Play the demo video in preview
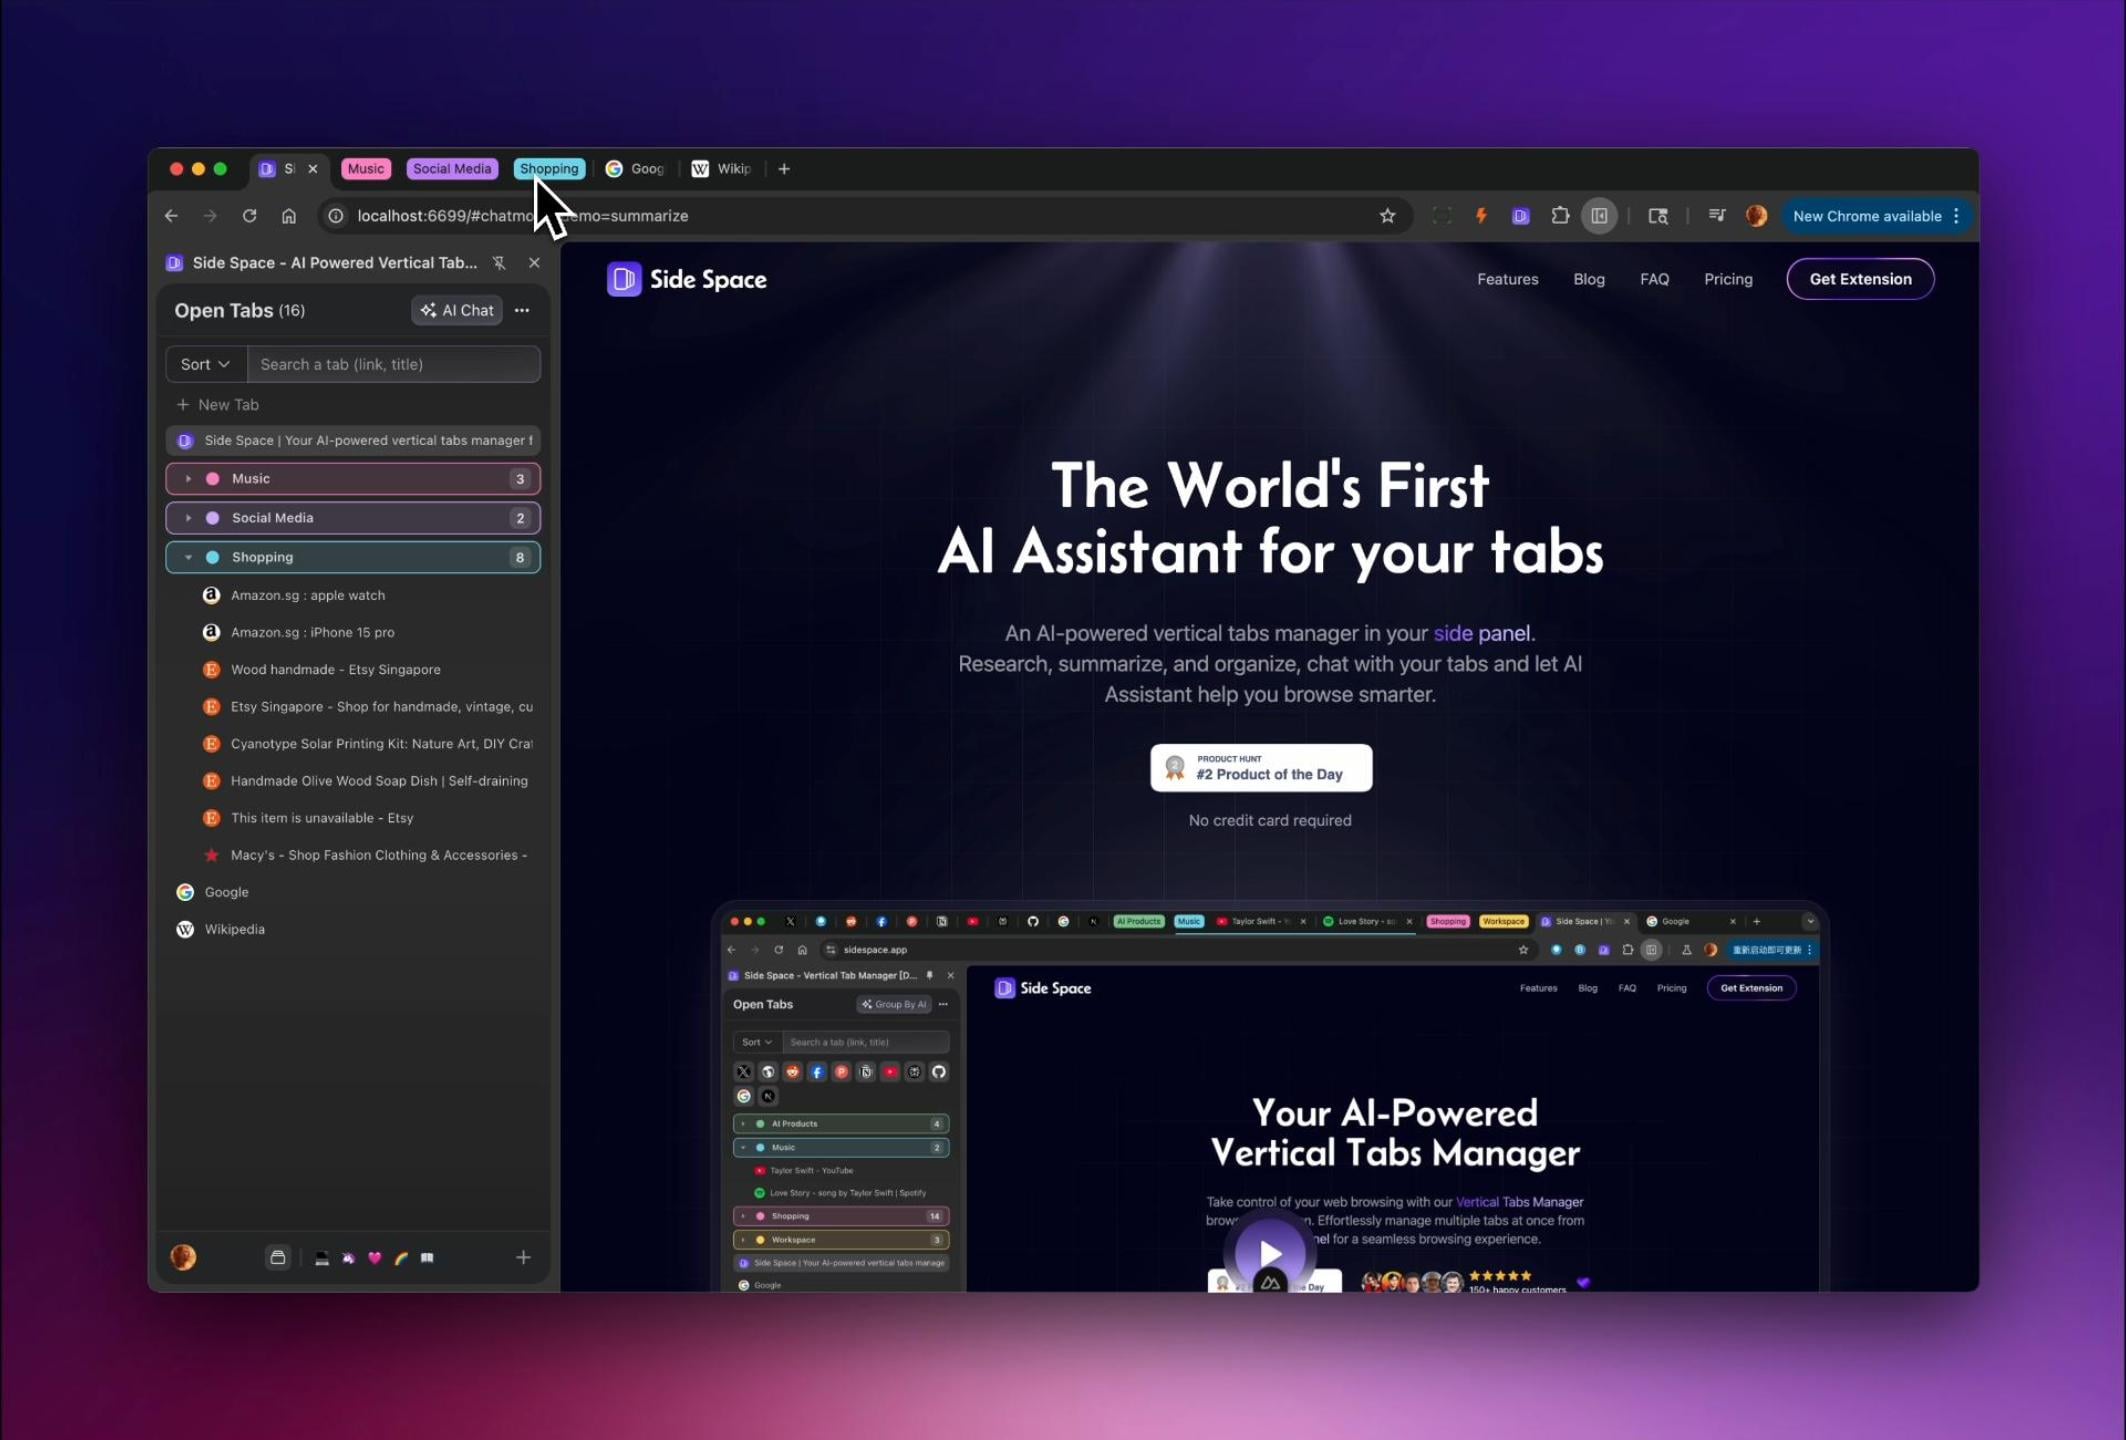Viewport: 2126px width, 1440px height. coord(1269,1253)
